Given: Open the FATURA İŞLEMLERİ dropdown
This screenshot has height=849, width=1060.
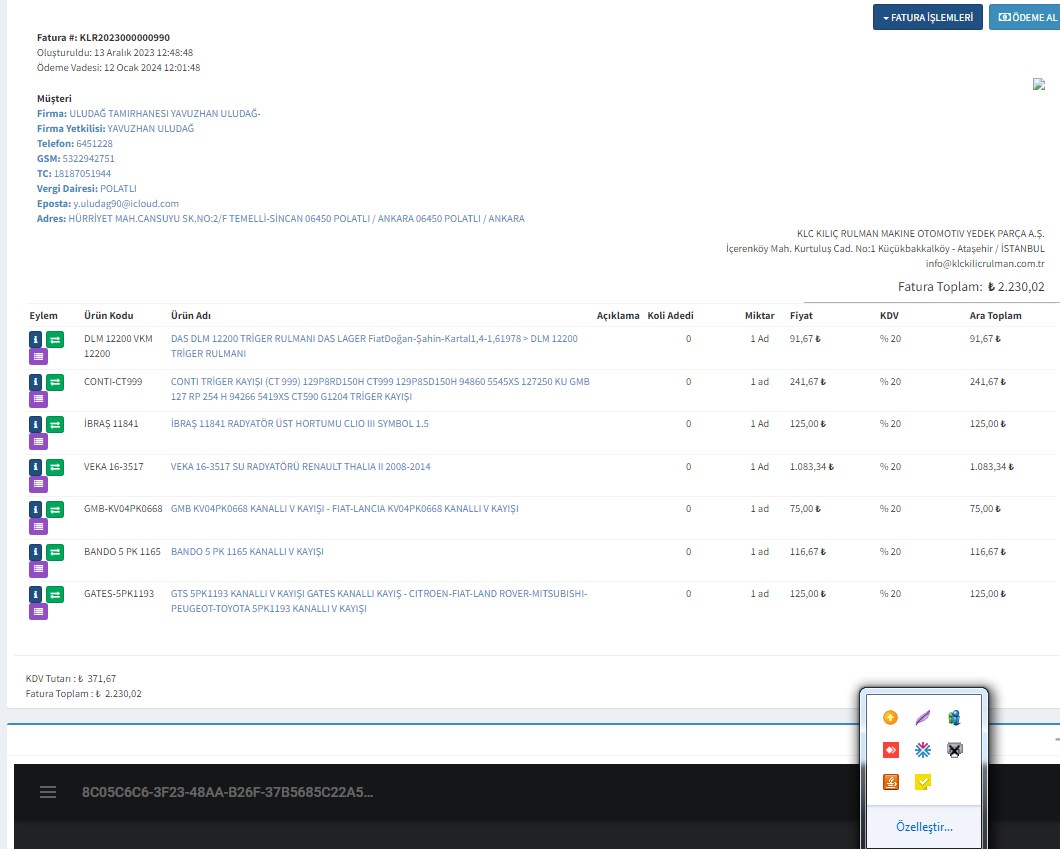Looking at the screenshot, I should 926,17.
